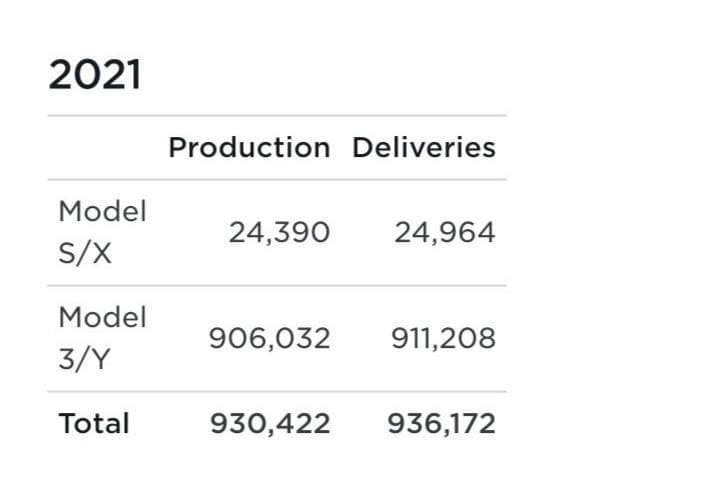Click the top border line above column headers
719x487 pixels.
pos(276,116)
